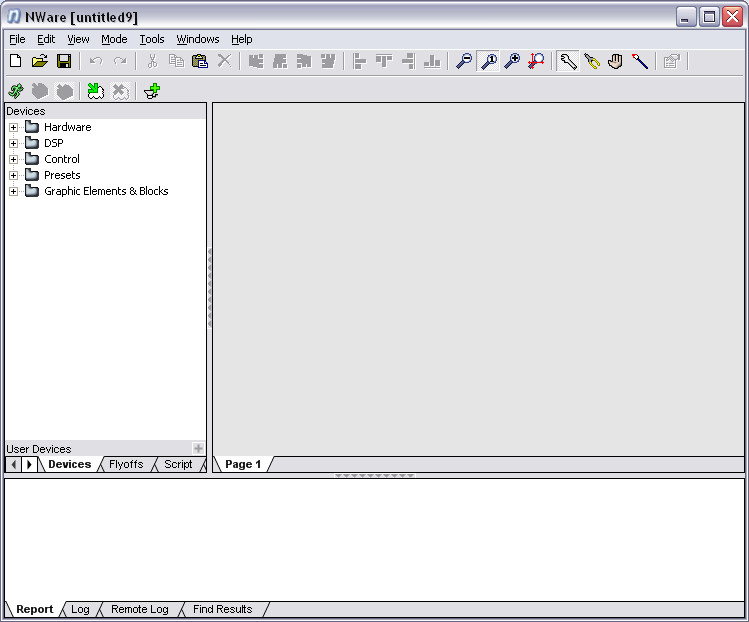The image size is (749, 622).
Task: Redo the last undone action
Action: coord(120,61)
